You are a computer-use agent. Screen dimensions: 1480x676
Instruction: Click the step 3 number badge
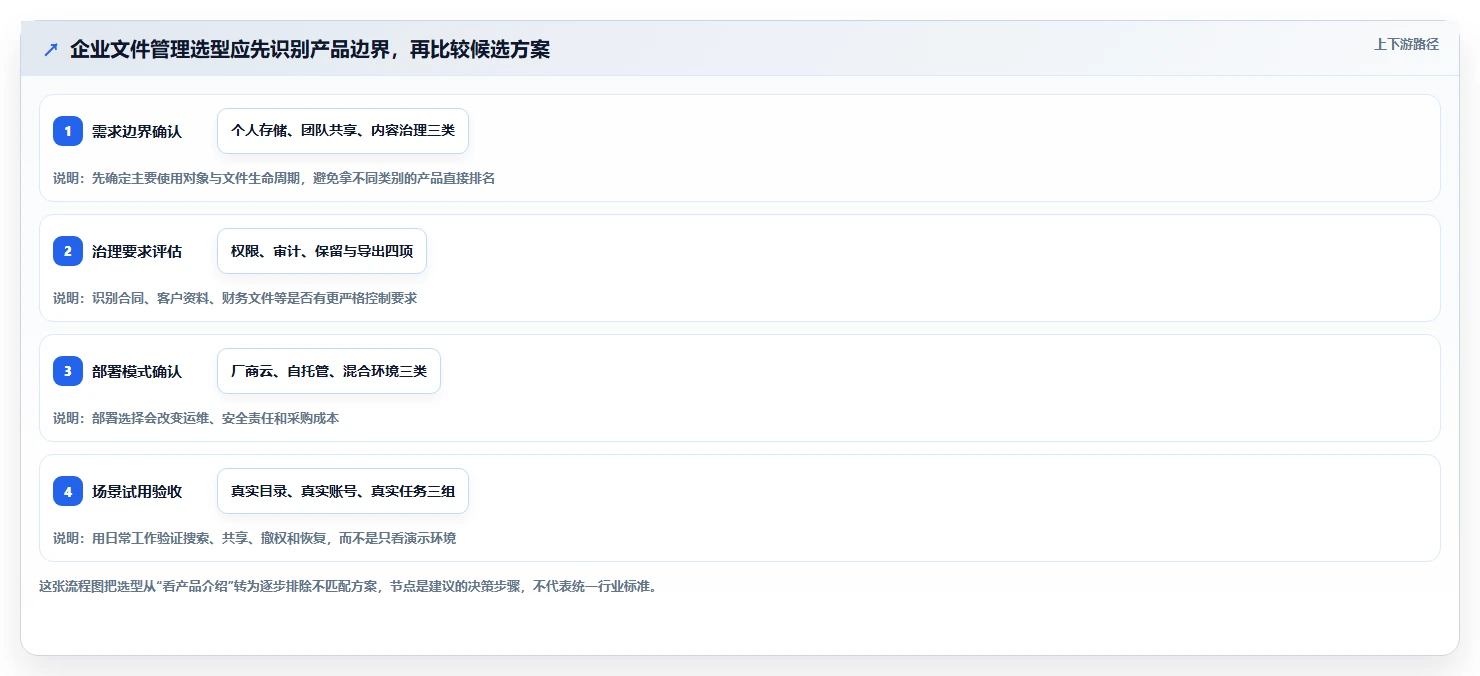click(x=68, y=371)
